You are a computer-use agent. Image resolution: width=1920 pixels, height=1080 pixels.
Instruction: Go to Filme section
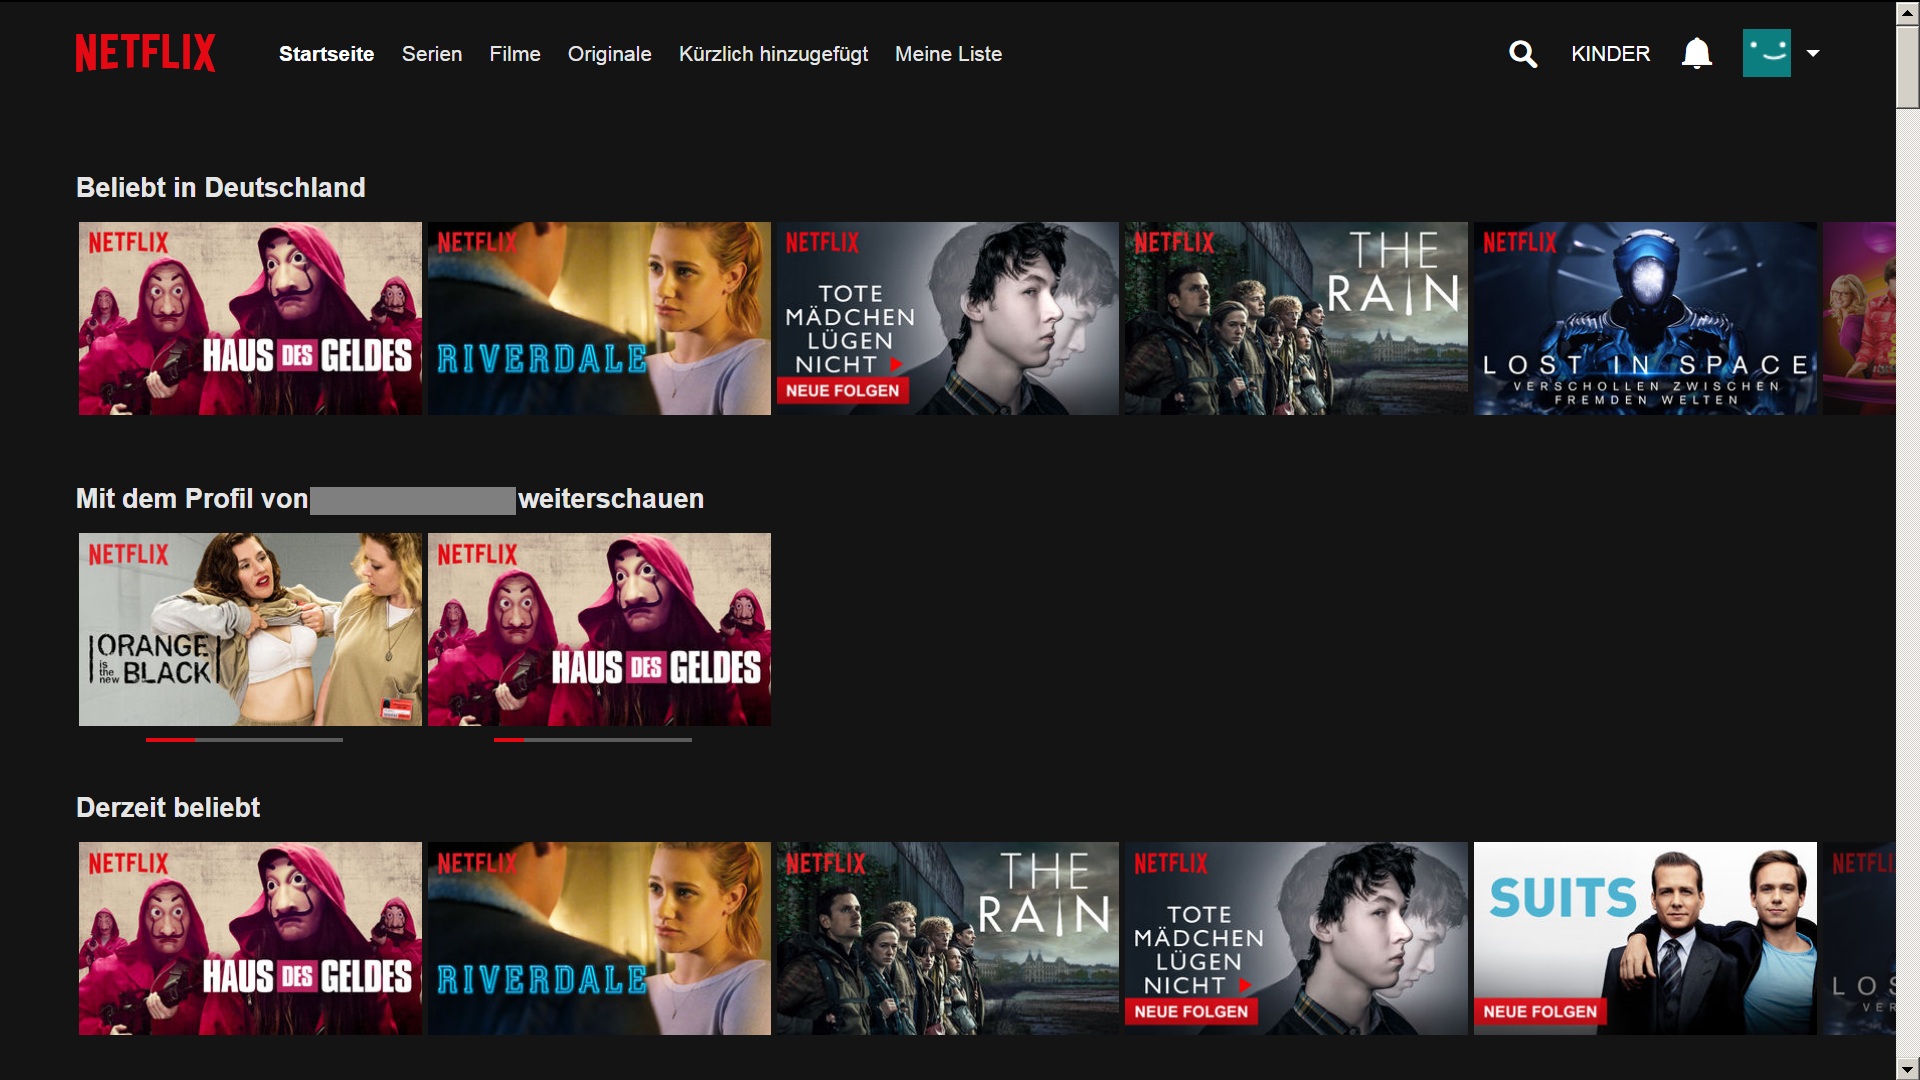click(514, 54)
